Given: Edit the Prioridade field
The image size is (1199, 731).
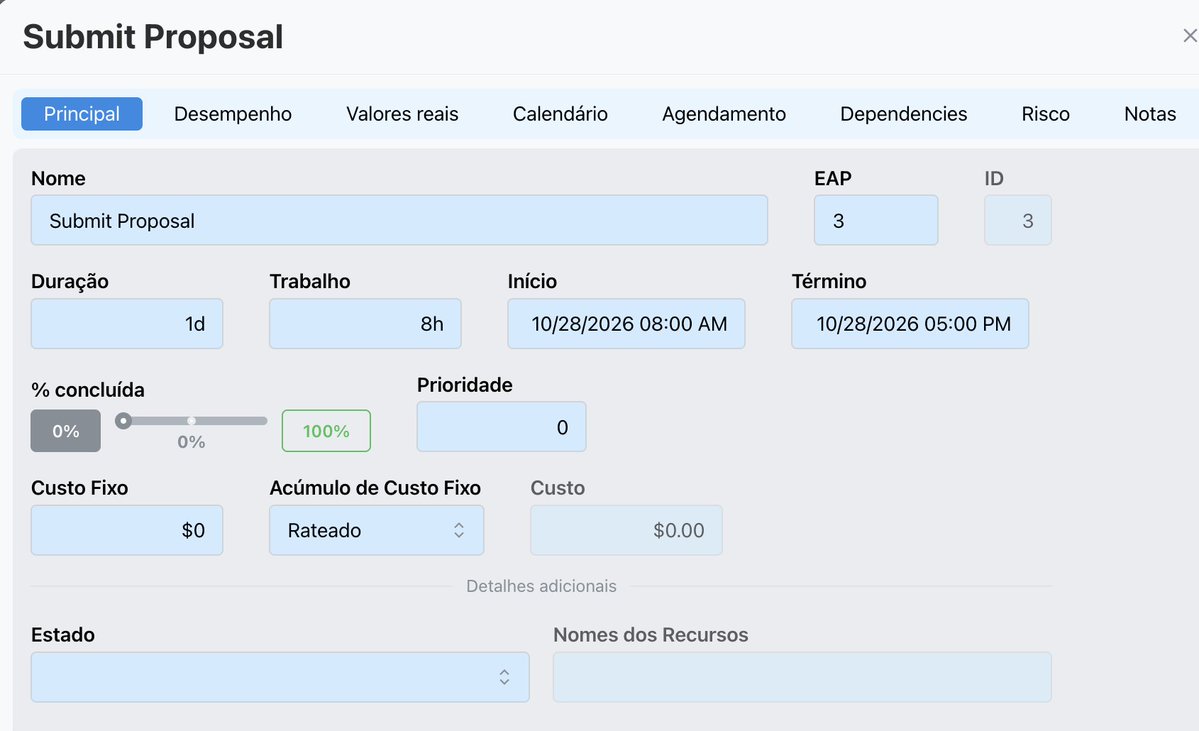Looking at the screenshot, I should [x=502, y=427].
